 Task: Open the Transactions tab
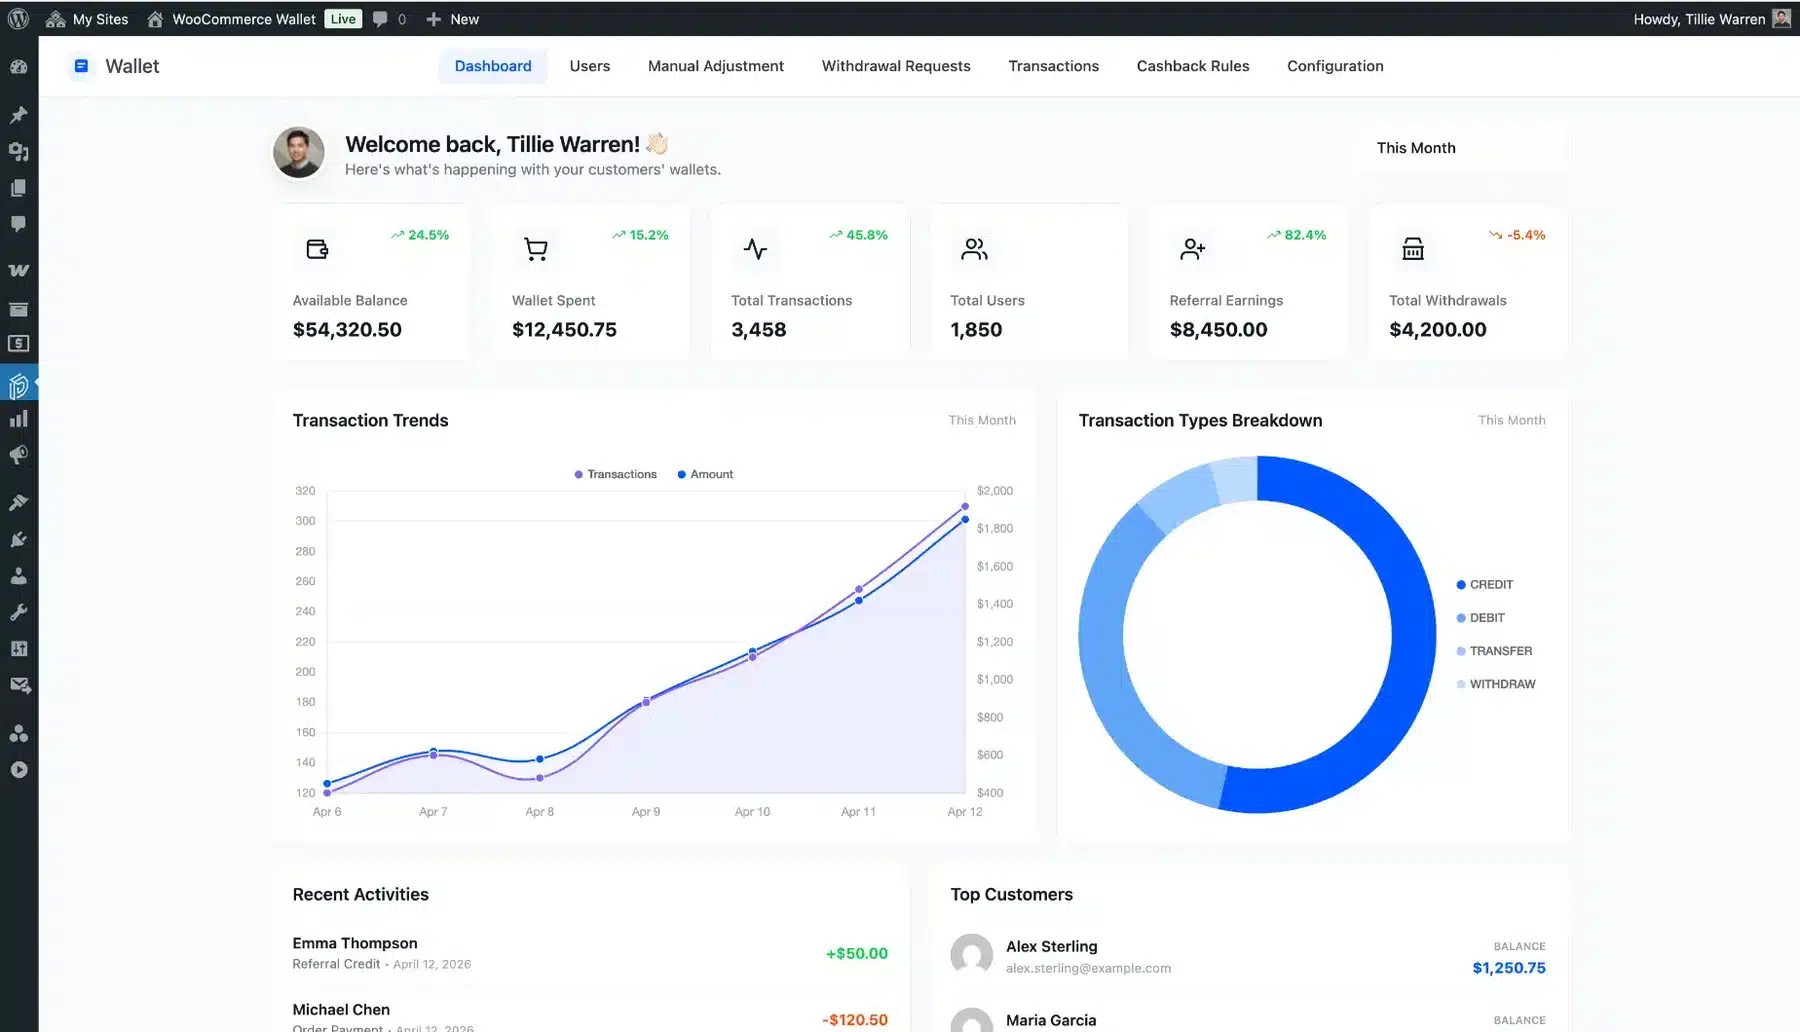tap(1053, 66)
